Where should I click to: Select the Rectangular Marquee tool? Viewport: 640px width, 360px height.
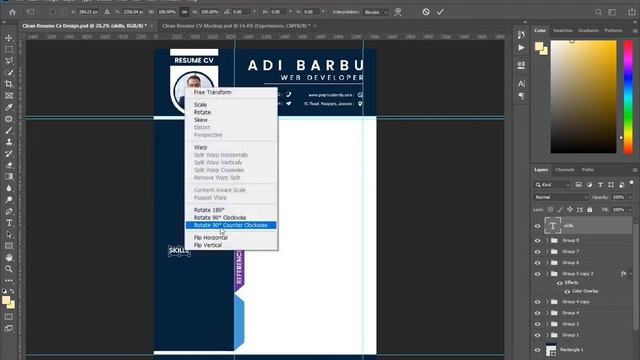9,49
